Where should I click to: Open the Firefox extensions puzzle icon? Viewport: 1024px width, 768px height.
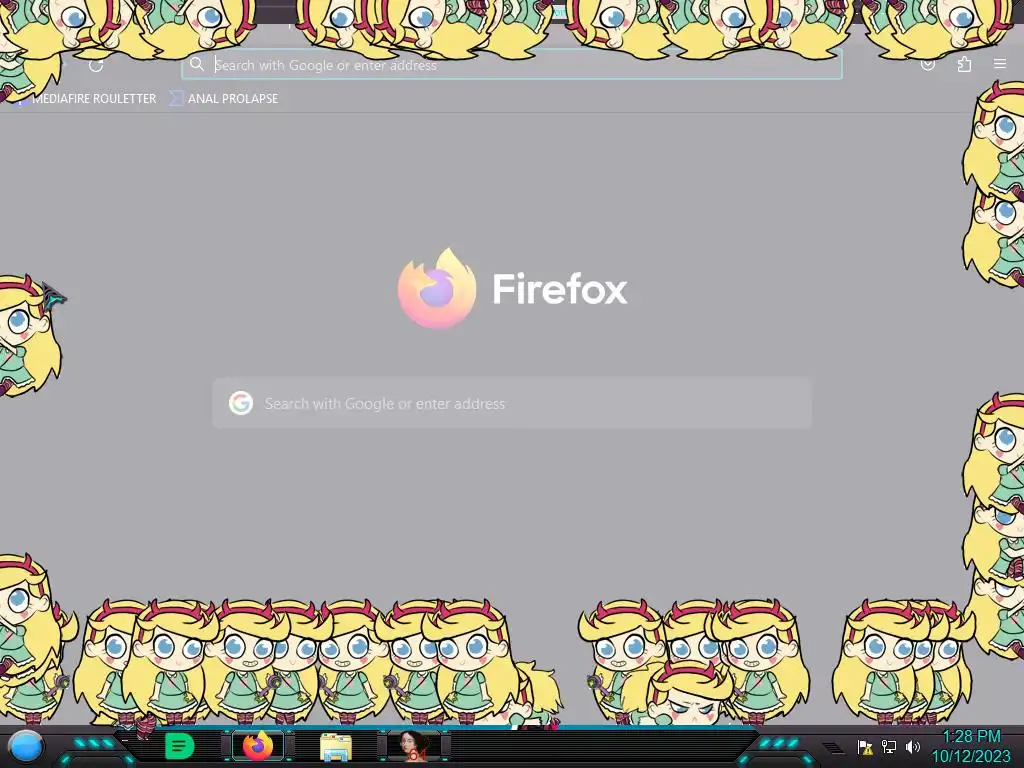(x=964, y=64)
